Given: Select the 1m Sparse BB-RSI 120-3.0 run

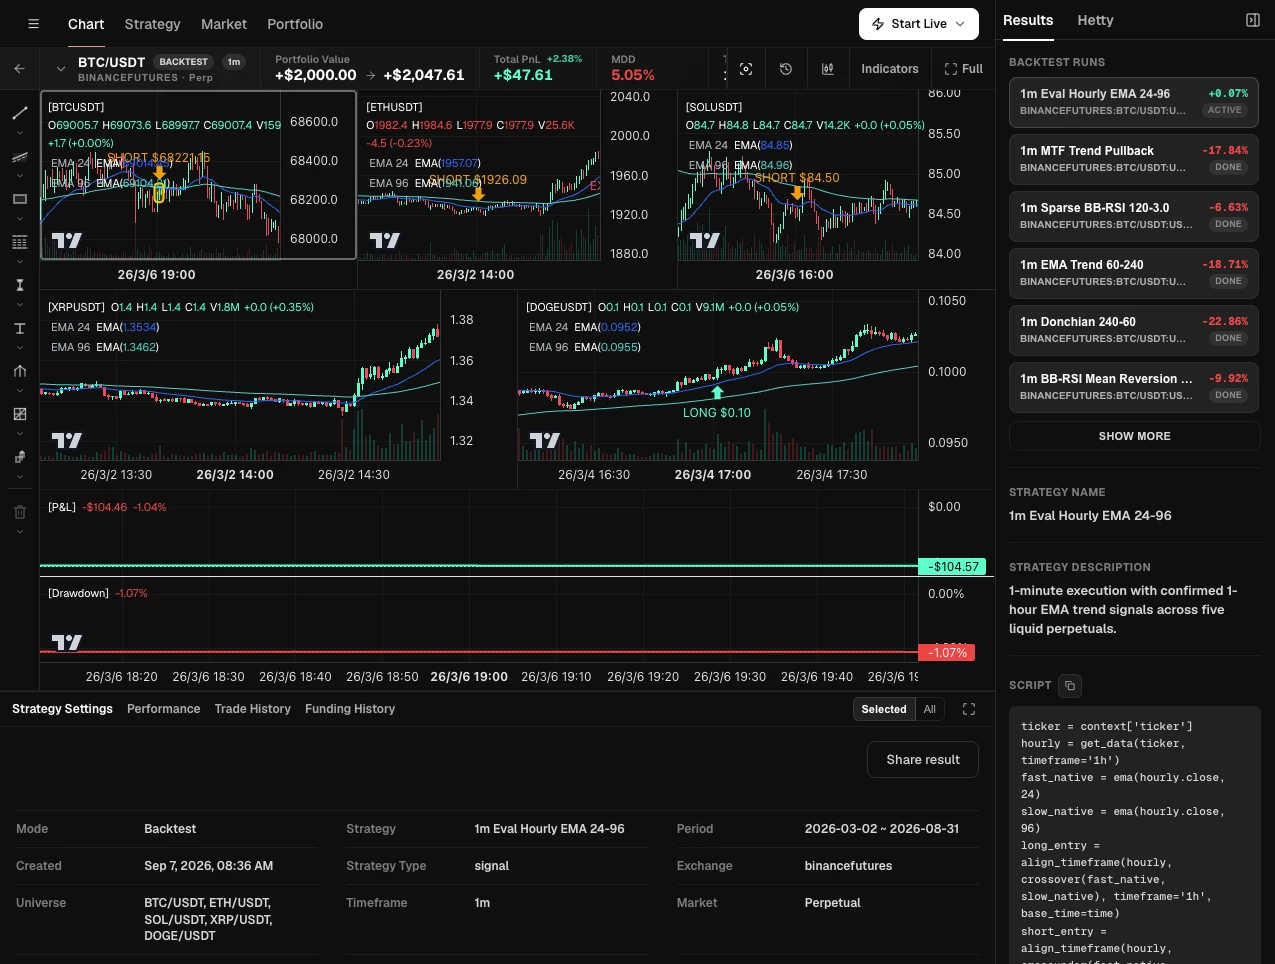Looking at the screenshot, I should point(1134,215).
